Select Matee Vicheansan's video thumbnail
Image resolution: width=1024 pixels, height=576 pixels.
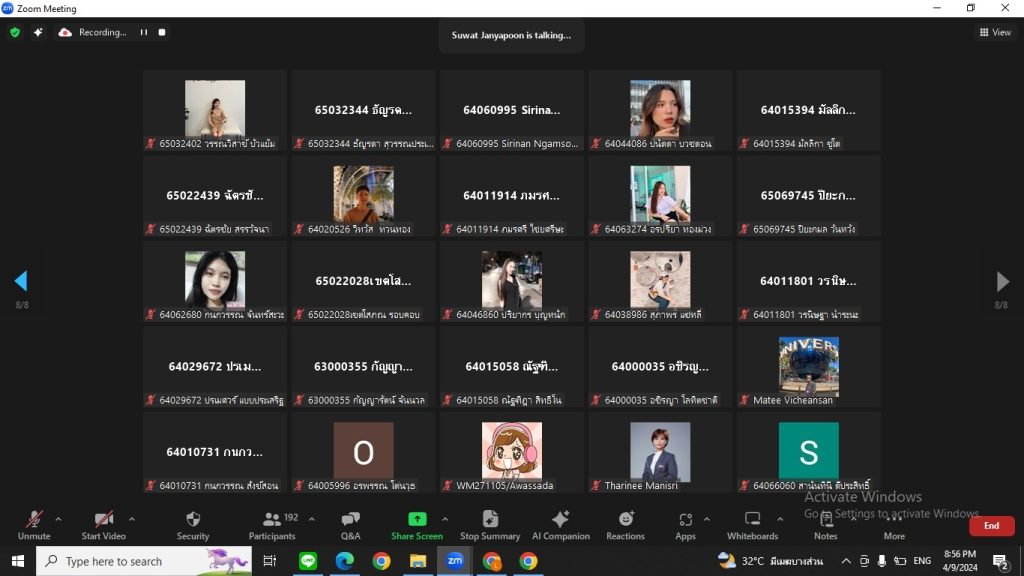click(x=808, y=366)
